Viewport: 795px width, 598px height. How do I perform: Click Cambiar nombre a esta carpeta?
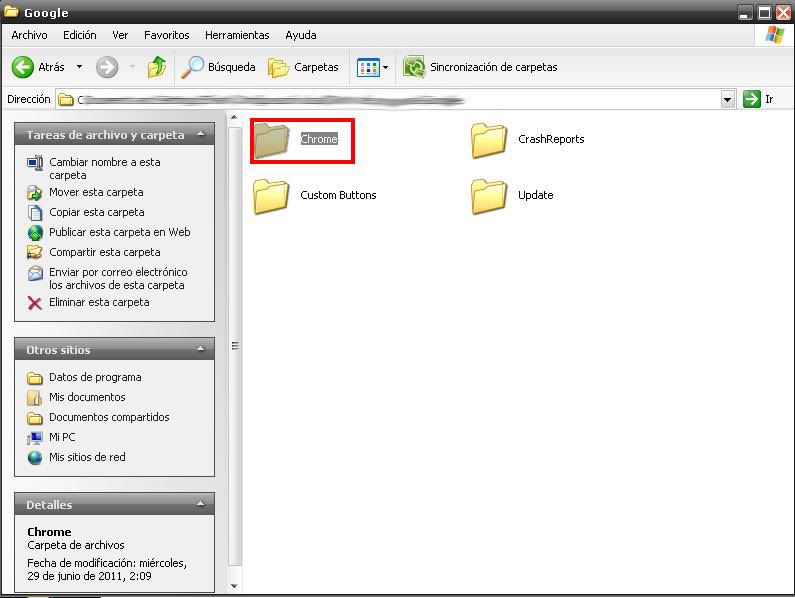(x=104, y=168)
